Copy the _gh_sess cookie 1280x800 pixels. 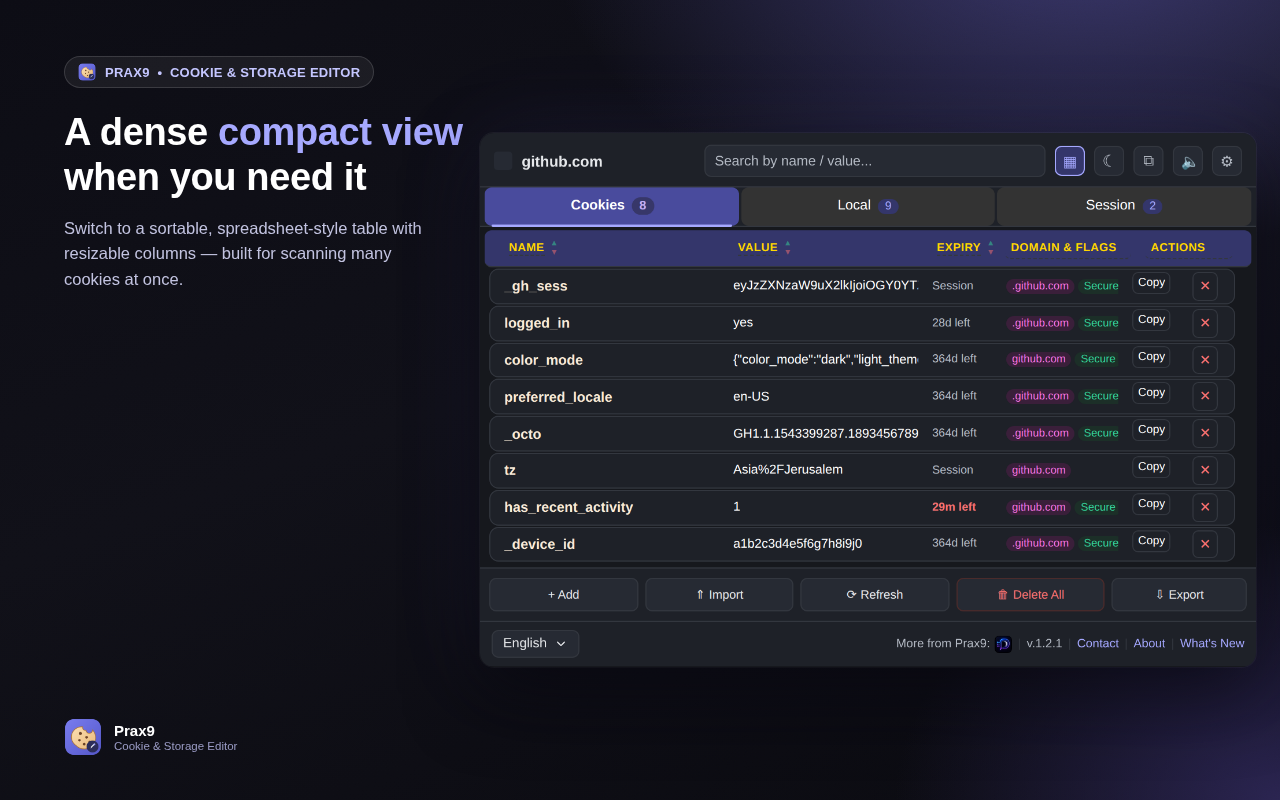[1151, 283]
